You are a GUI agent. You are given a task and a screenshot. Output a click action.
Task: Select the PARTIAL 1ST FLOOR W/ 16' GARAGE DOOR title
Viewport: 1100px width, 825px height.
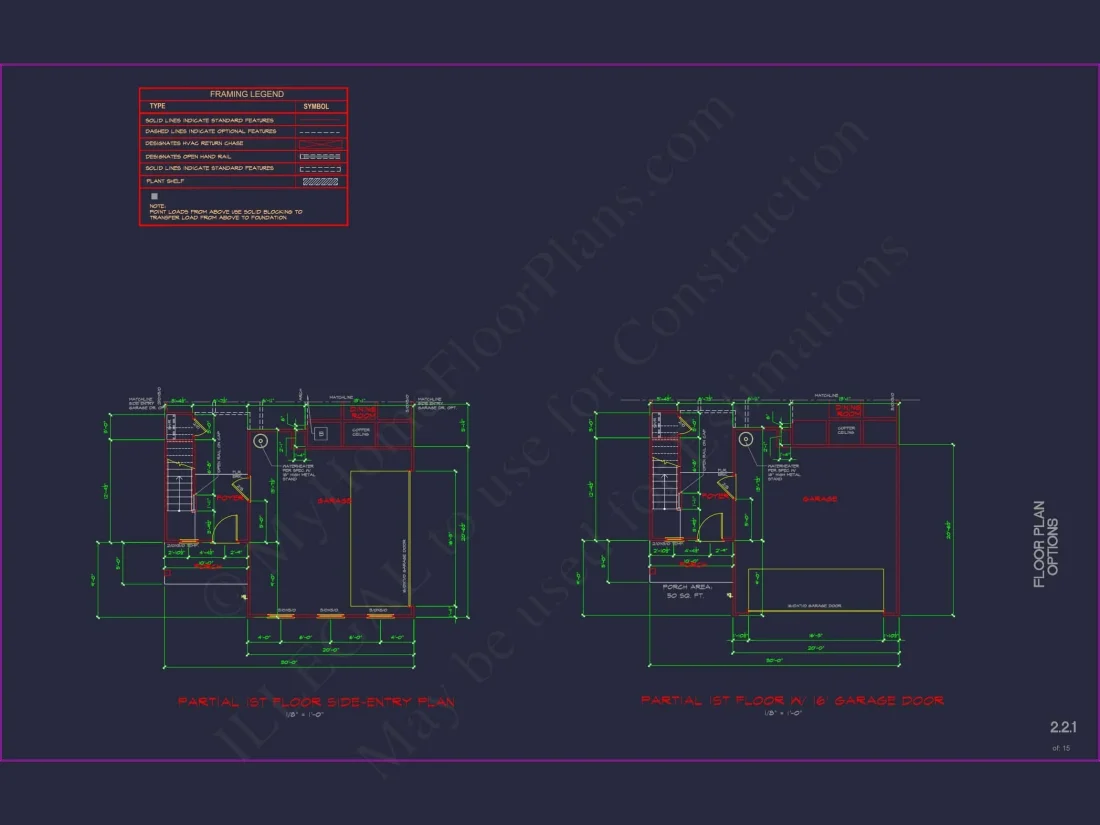(793, 701)
